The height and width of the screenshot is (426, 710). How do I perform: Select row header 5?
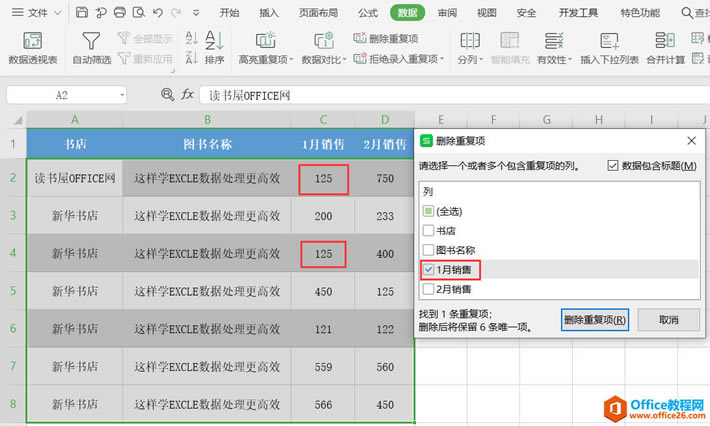point(13,291)
